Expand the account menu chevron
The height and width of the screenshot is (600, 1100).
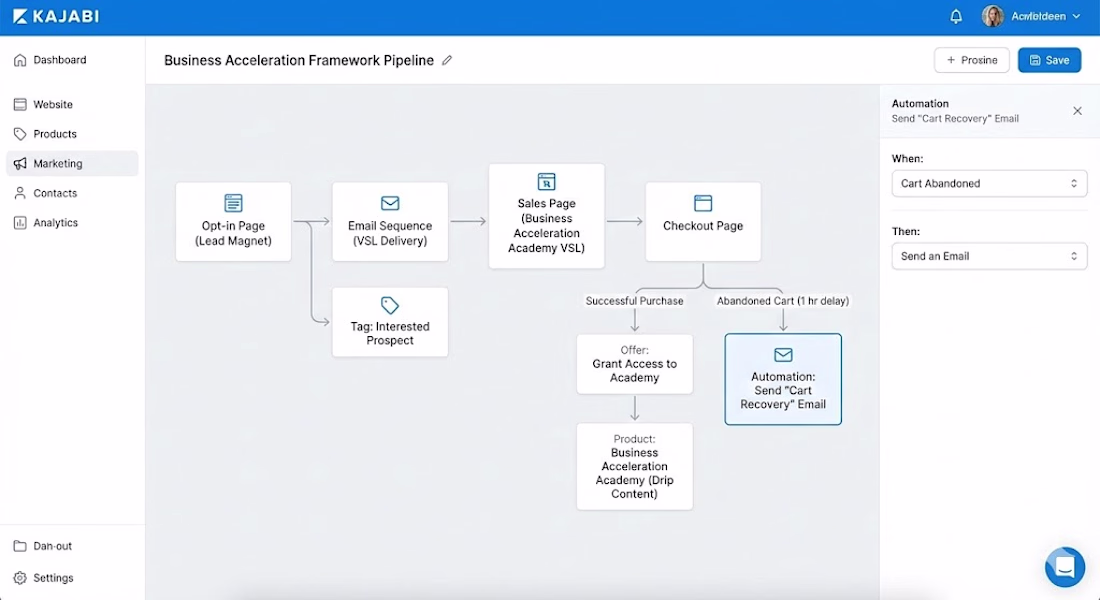point(1076,16)
